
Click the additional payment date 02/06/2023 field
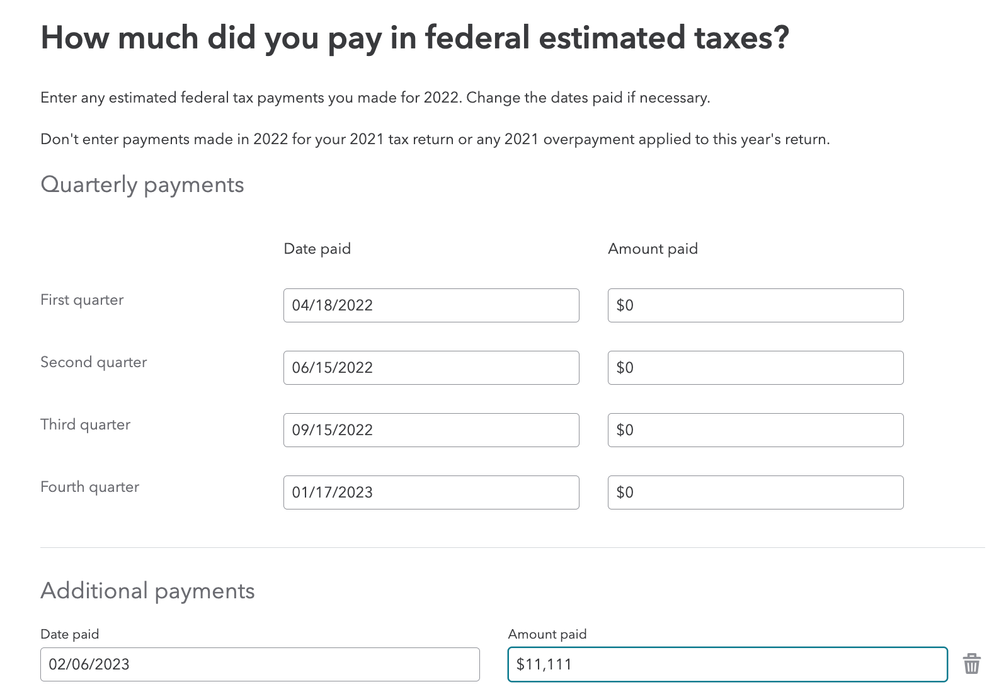click(x=260, y=665)
